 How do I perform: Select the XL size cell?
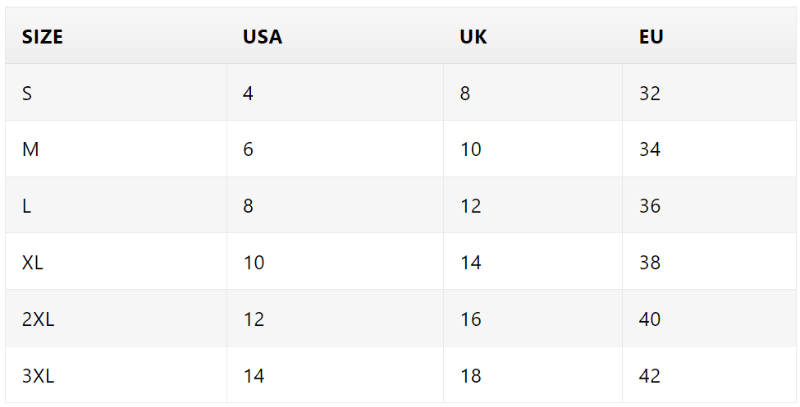pos(33,263)
